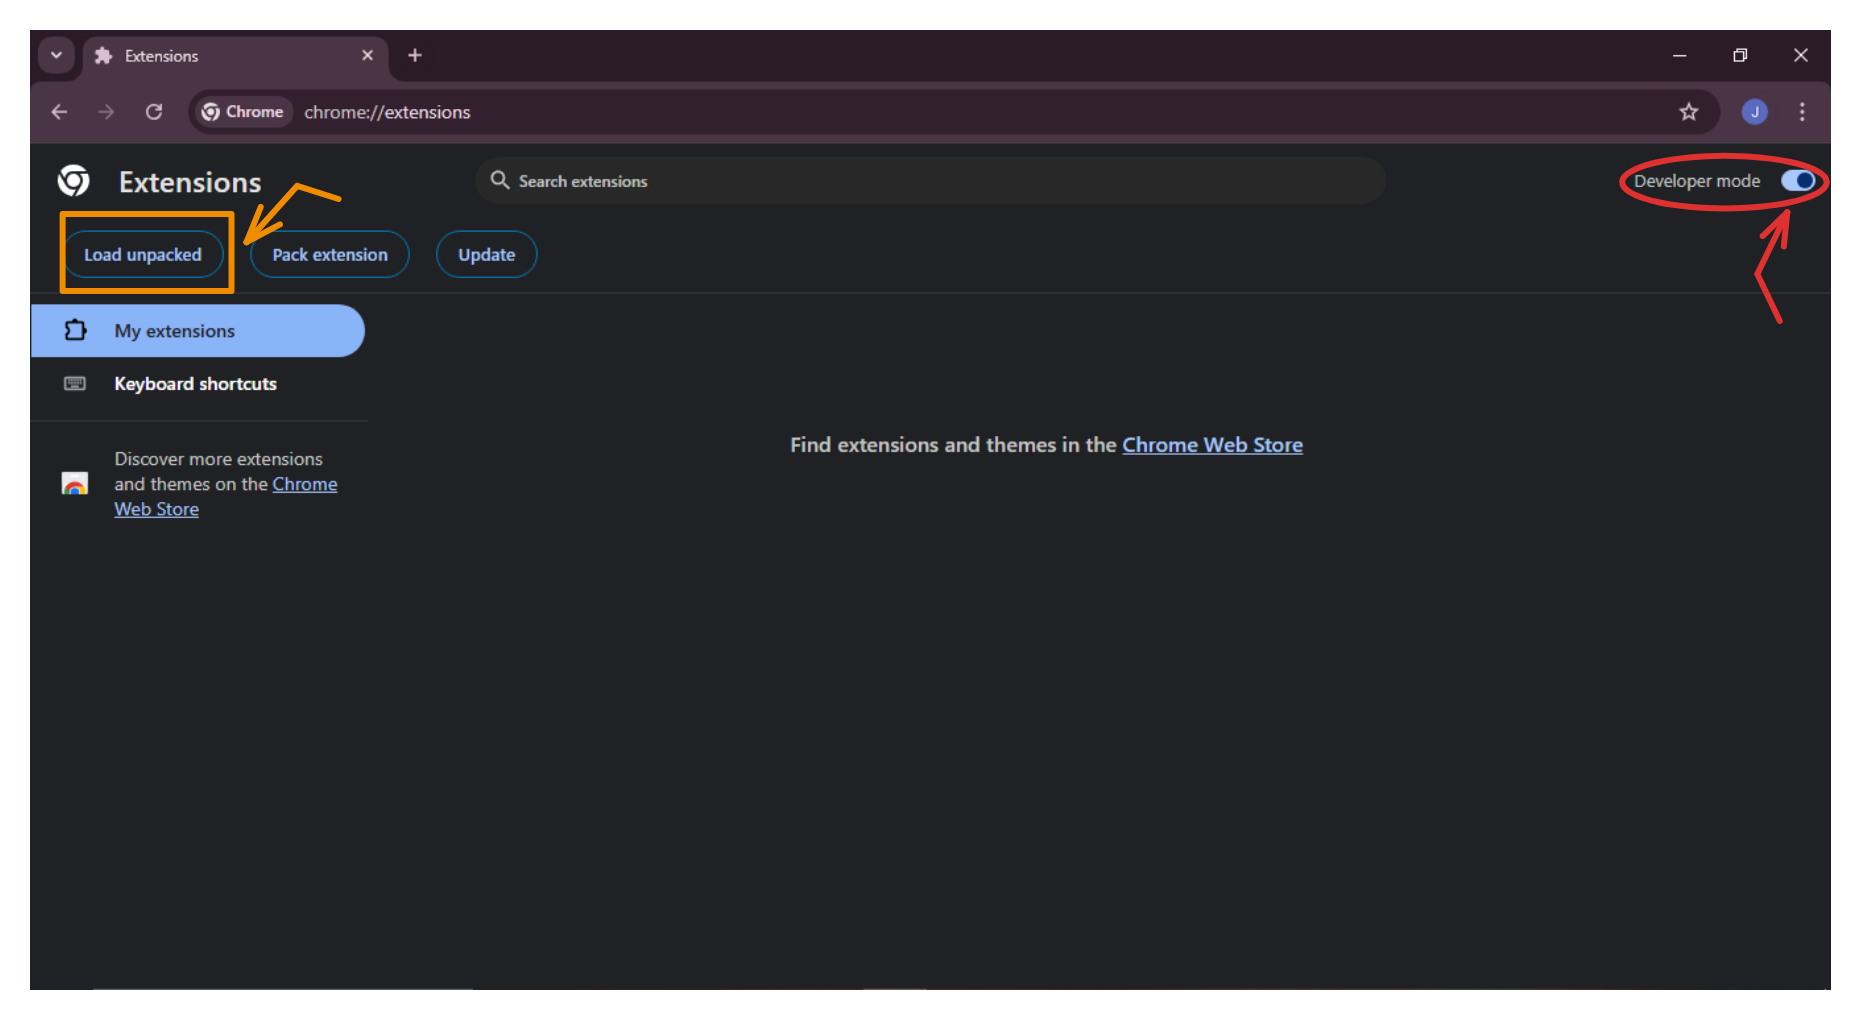Focus the Search extensions field
This screenshot has width=1861, height=1020.
930,181
